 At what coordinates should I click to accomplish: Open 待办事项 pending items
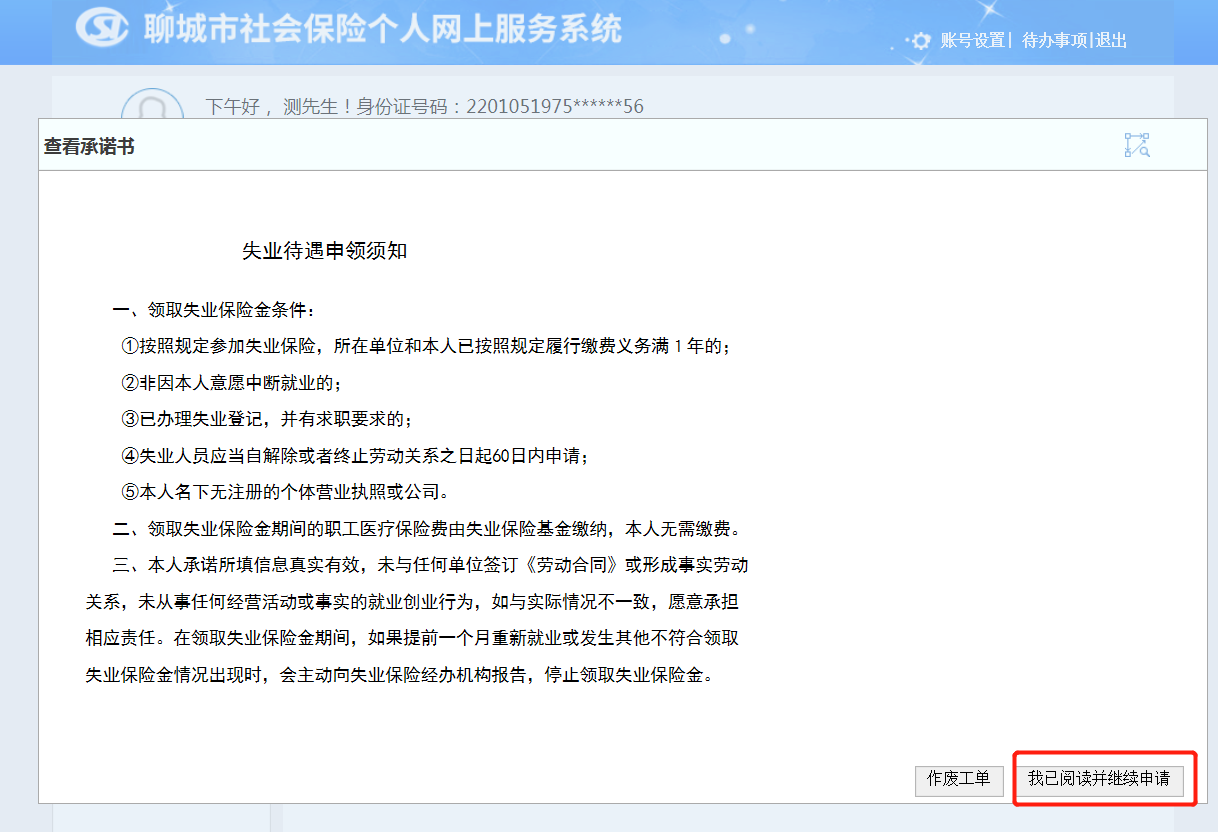(1054, 41)
